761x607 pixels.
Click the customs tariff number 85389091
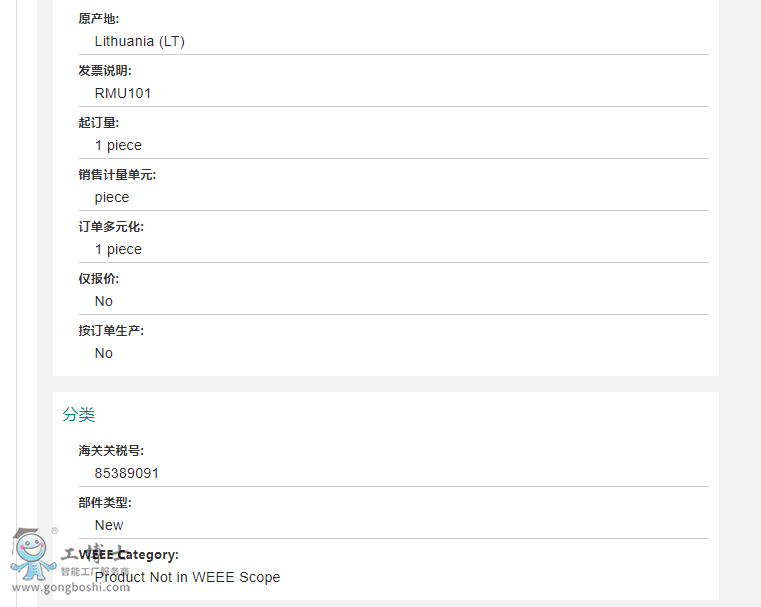(127, 473)
